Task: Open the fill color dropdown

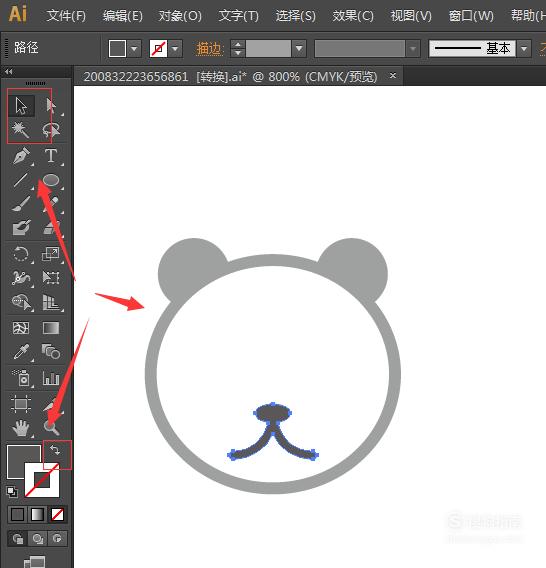Action: point(134,49)
